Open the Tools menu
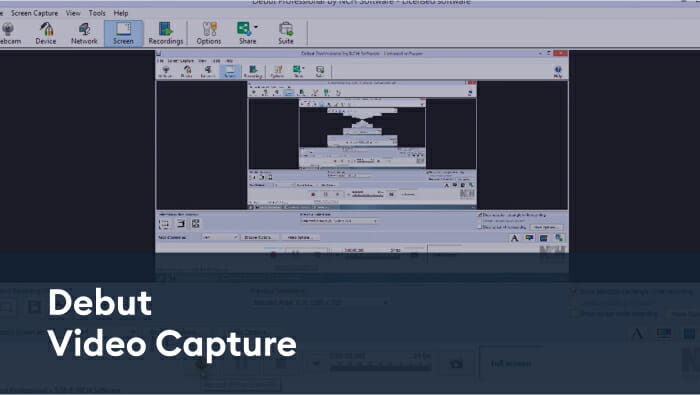700x395 pixels. point(97,13)
